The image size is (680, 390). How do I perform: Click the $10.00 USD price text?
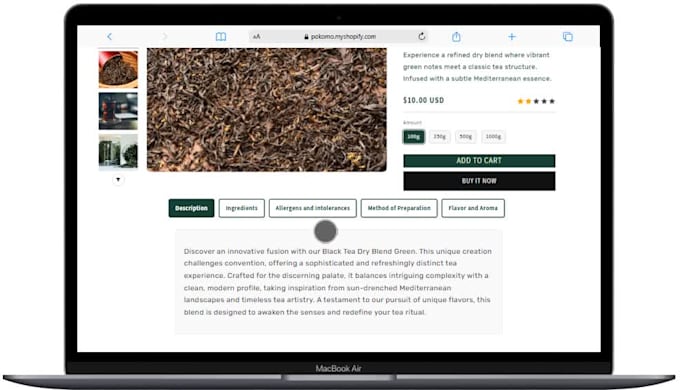[423, 100]
